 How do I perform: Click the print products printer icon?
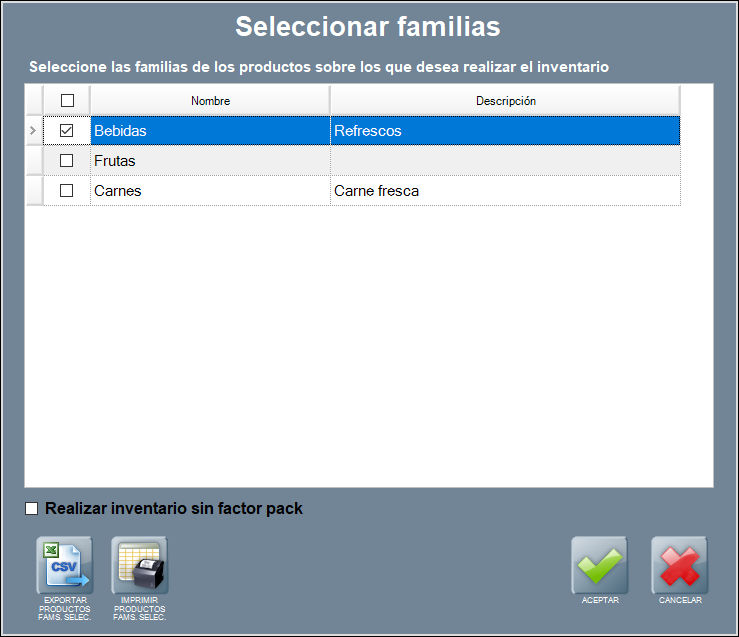pyautogui.click(x=140, y=566)
